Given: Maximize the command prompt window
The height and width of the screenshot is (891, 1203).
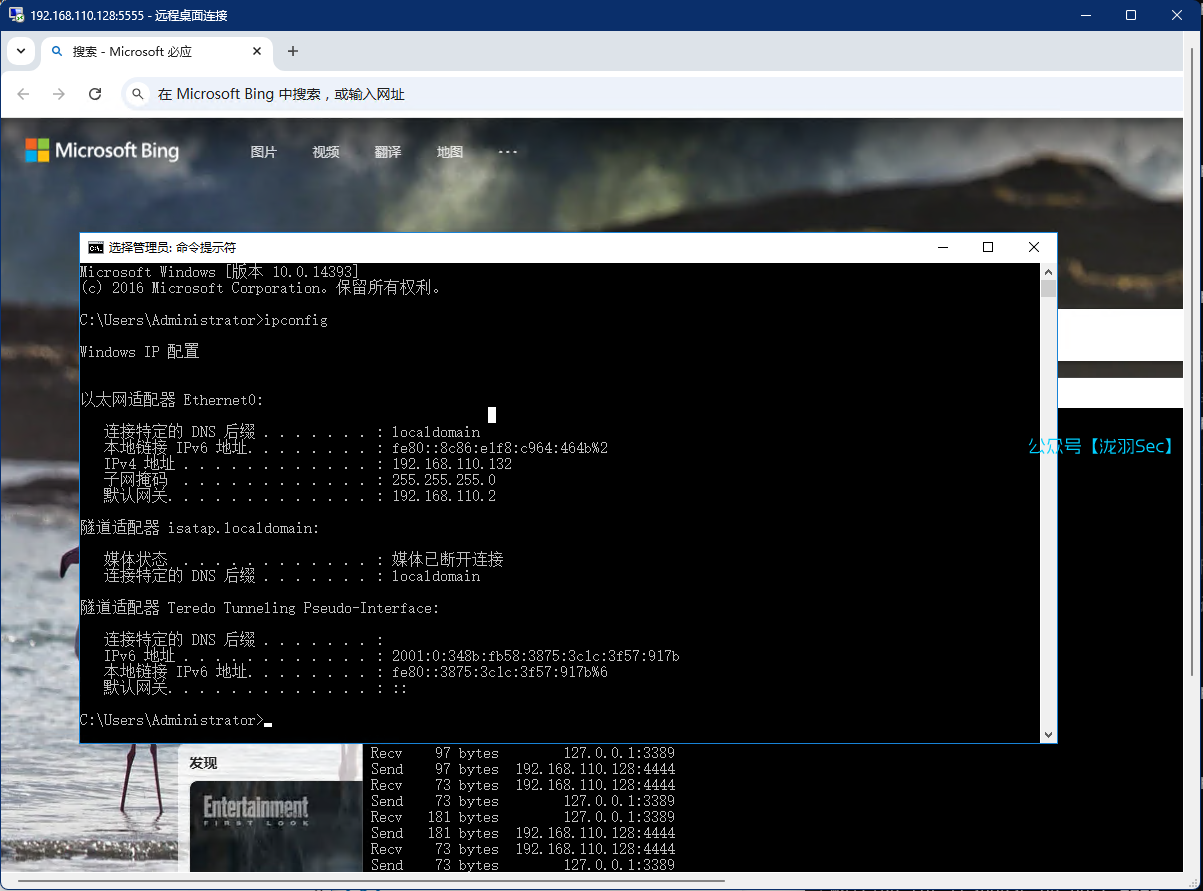Looking at the screenshot, I should (x=988, y=247).
